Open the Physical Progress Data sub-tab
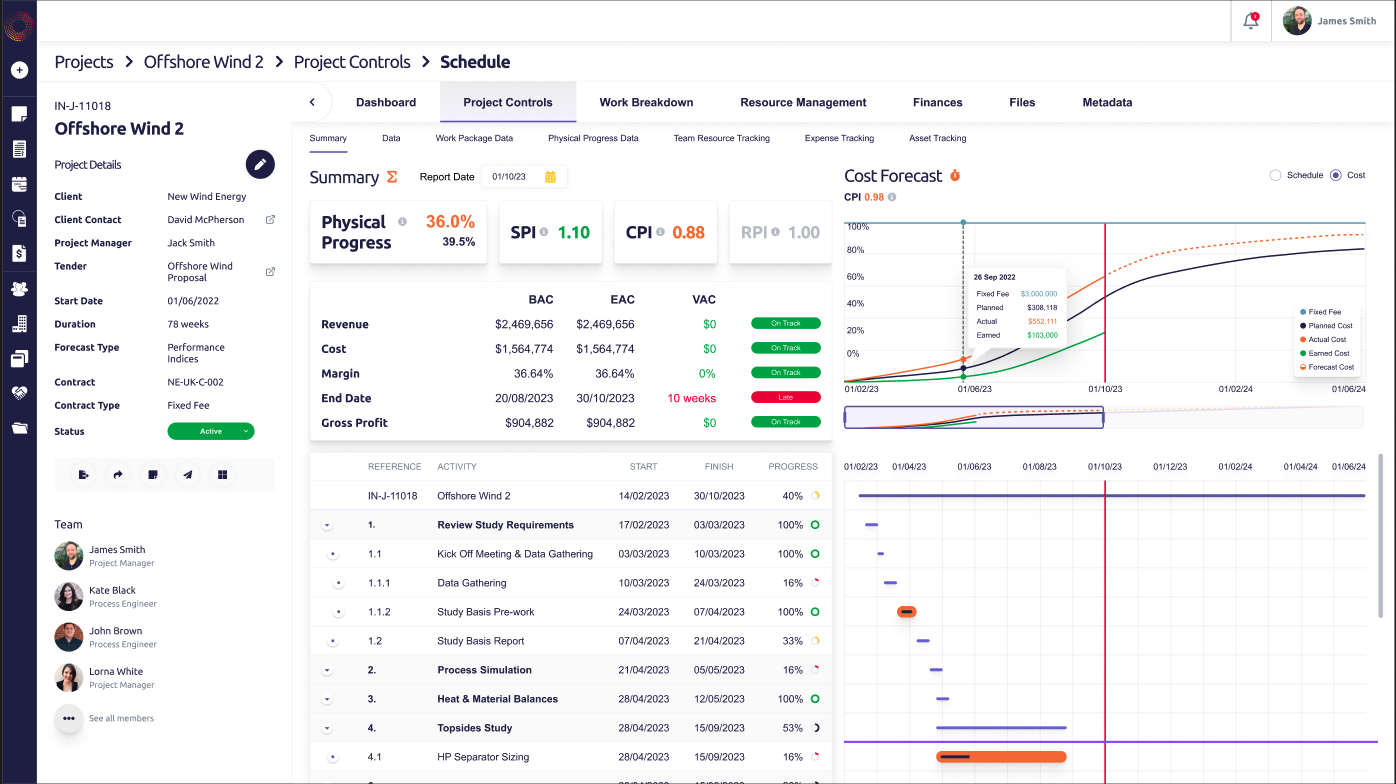The image size is (1396, 784). [593, 138]
